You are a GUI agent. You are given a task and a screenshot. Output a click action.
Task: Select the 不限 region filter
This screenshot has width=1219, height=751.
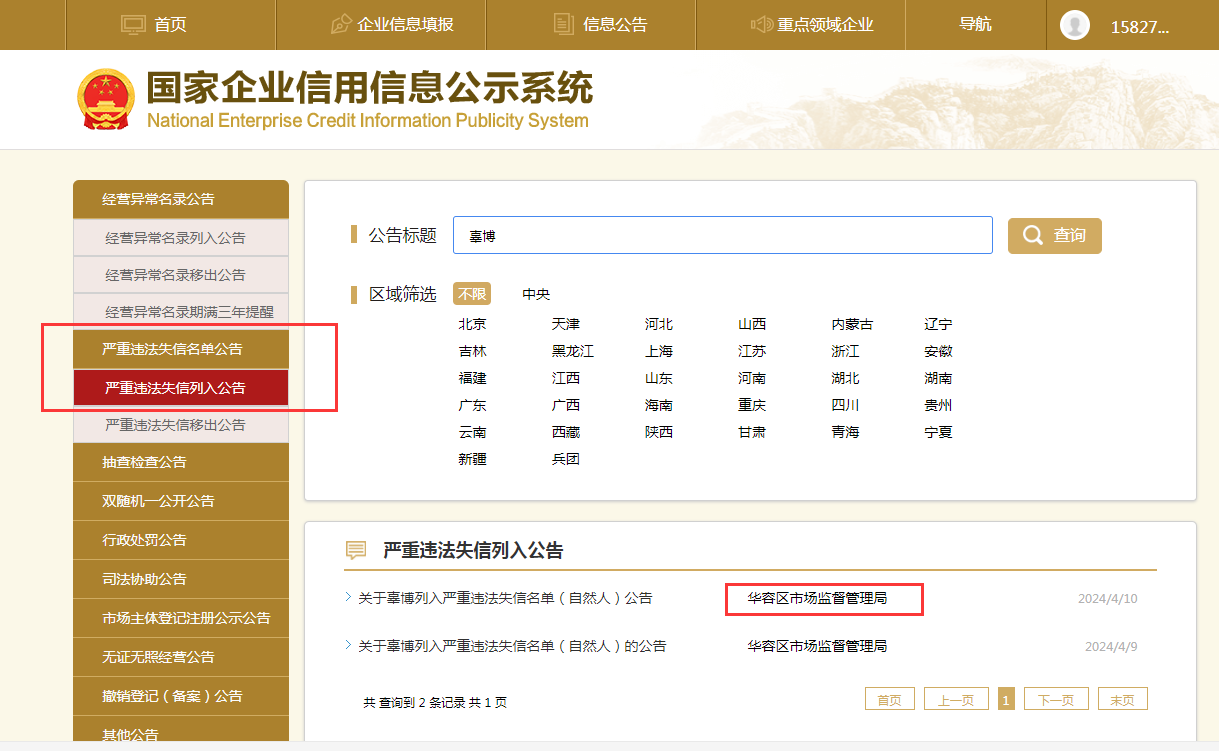click(x=472, y=294)
